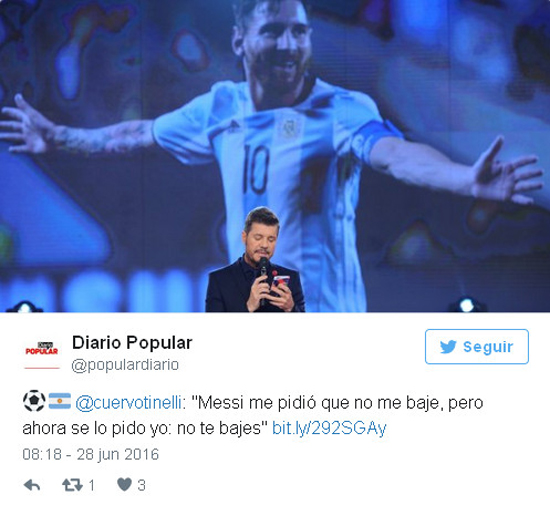Screen dimensions: 550x505
Task: Retweet using the retweet arrows icon
Action: click(72, 485)
